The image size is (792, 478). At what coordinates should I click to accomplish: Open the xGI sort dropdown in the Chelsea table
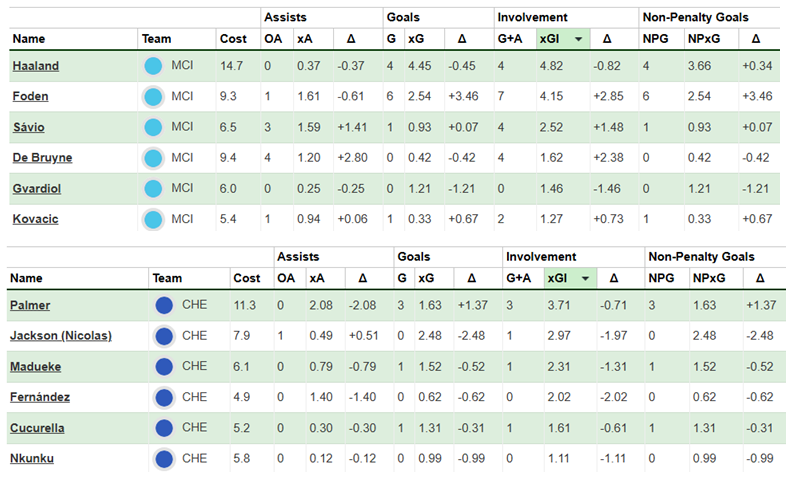(582, 278)
